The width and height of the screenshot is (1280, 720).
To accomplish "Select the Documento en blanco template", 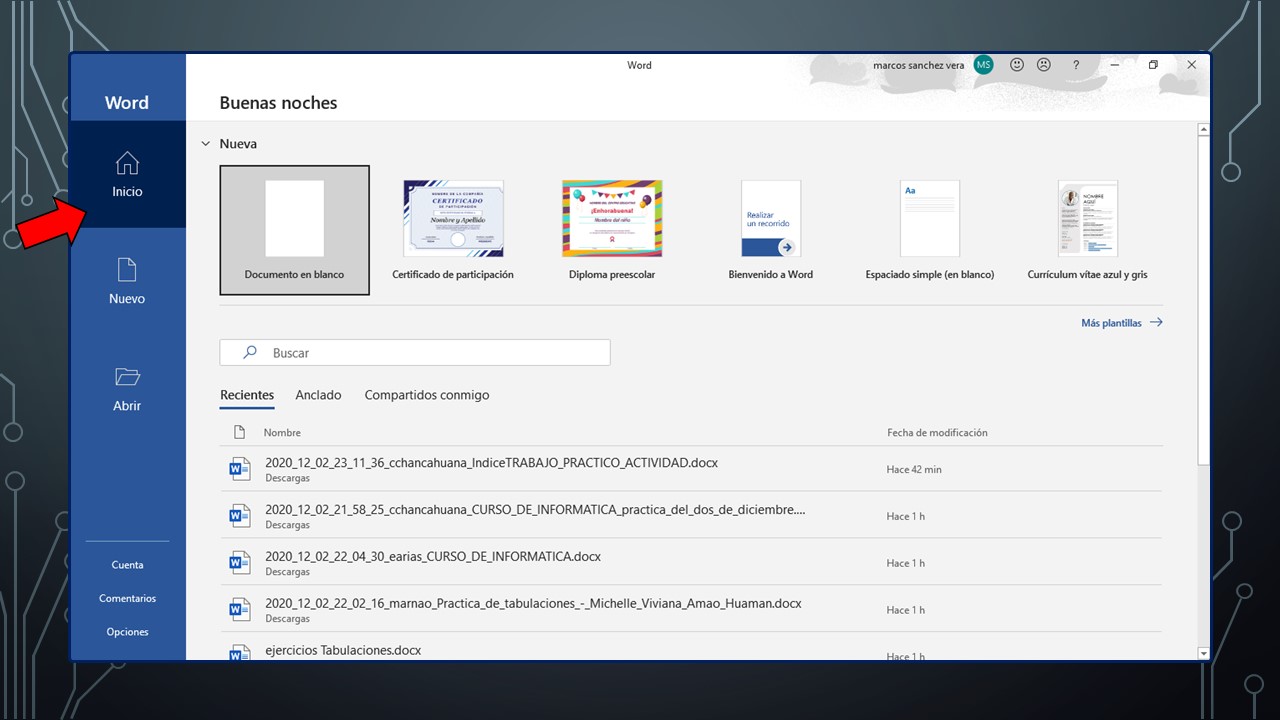I will pyautogui.click(x=294, y=230).
